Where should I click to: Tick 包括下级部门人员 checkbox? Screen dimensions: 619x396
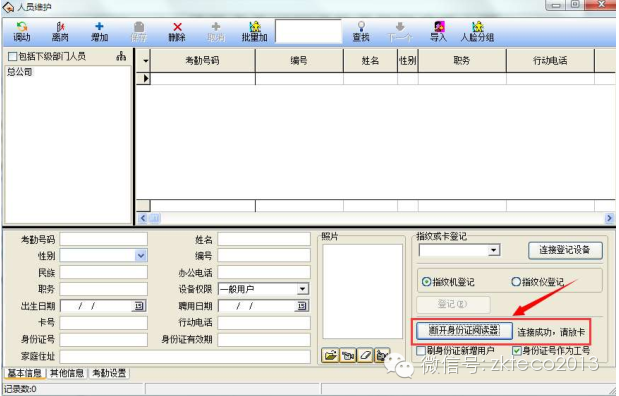coord(13,56)
